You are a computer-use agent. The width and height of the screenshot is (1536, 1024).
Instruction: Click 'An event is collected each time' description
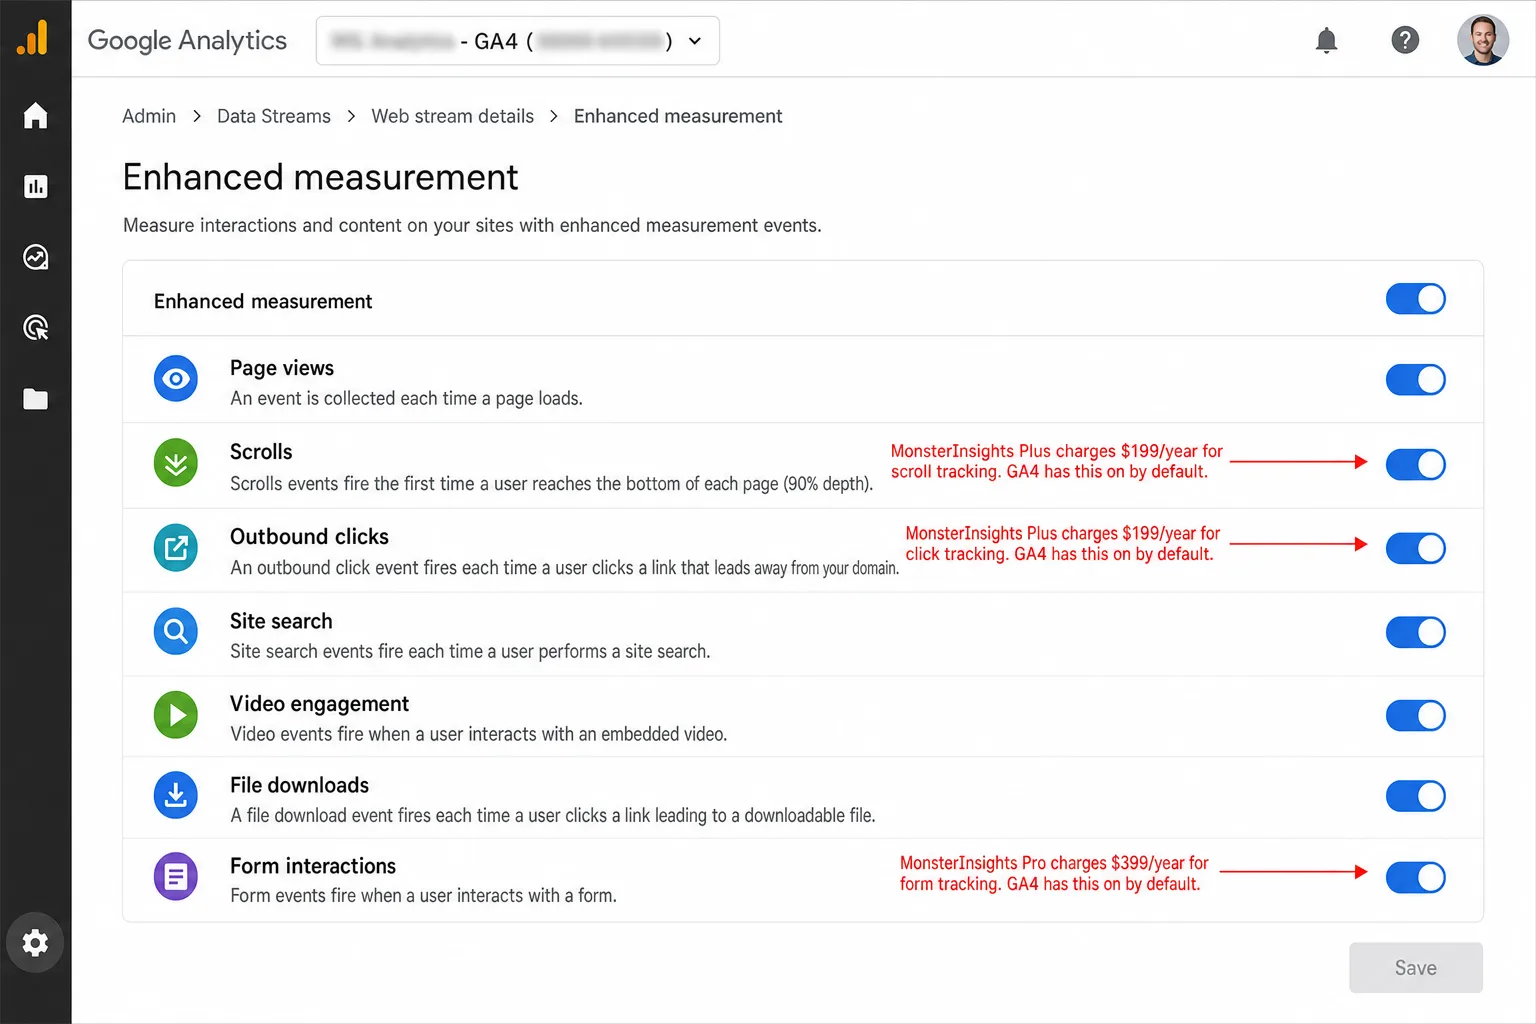coord(406,398)
